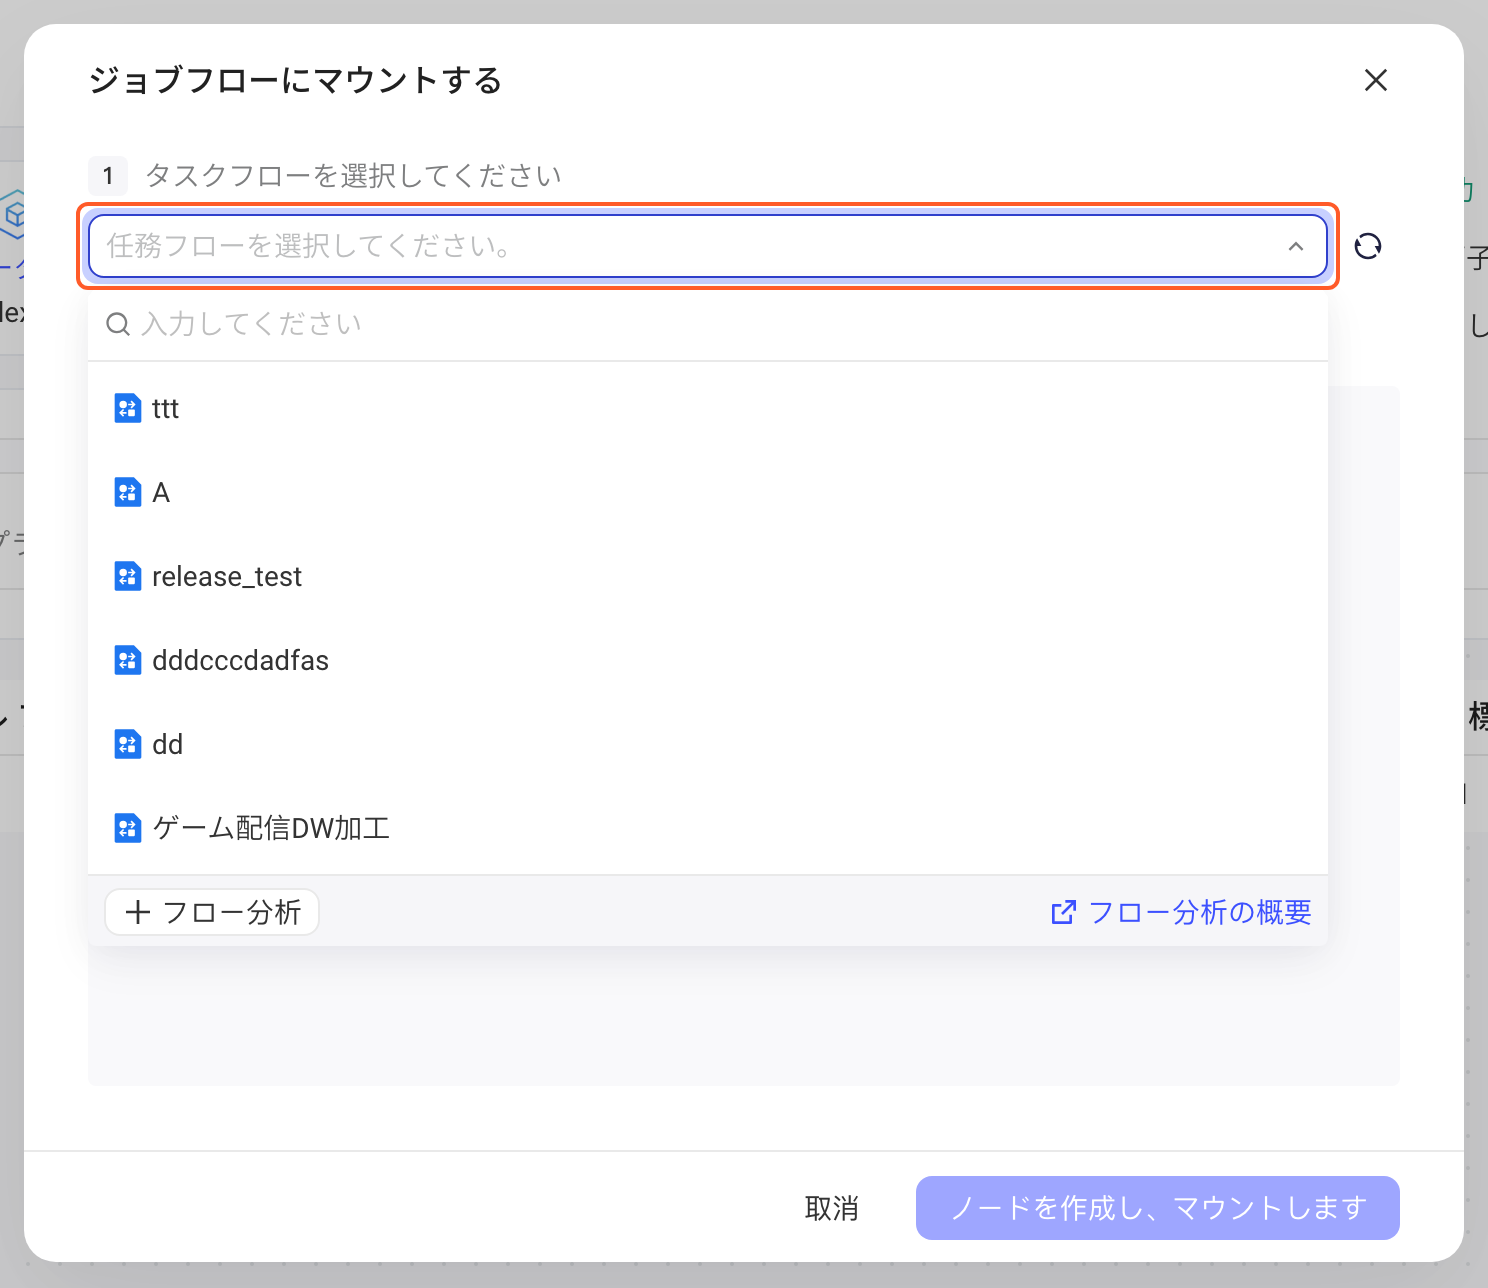This screenshot has width=1488, height=1288.
Task: Click the flow icon beside ゲーム配信DW加工
Action: click(x=128, y=828)
